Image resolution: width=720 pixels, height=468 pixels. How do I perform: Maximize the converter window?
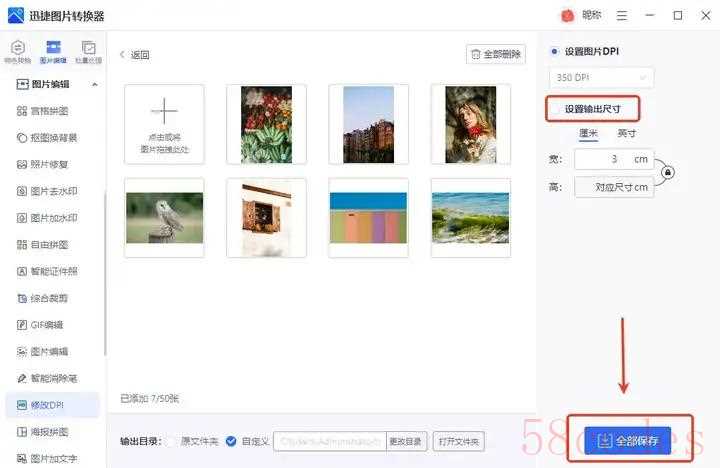coord(678,16)
